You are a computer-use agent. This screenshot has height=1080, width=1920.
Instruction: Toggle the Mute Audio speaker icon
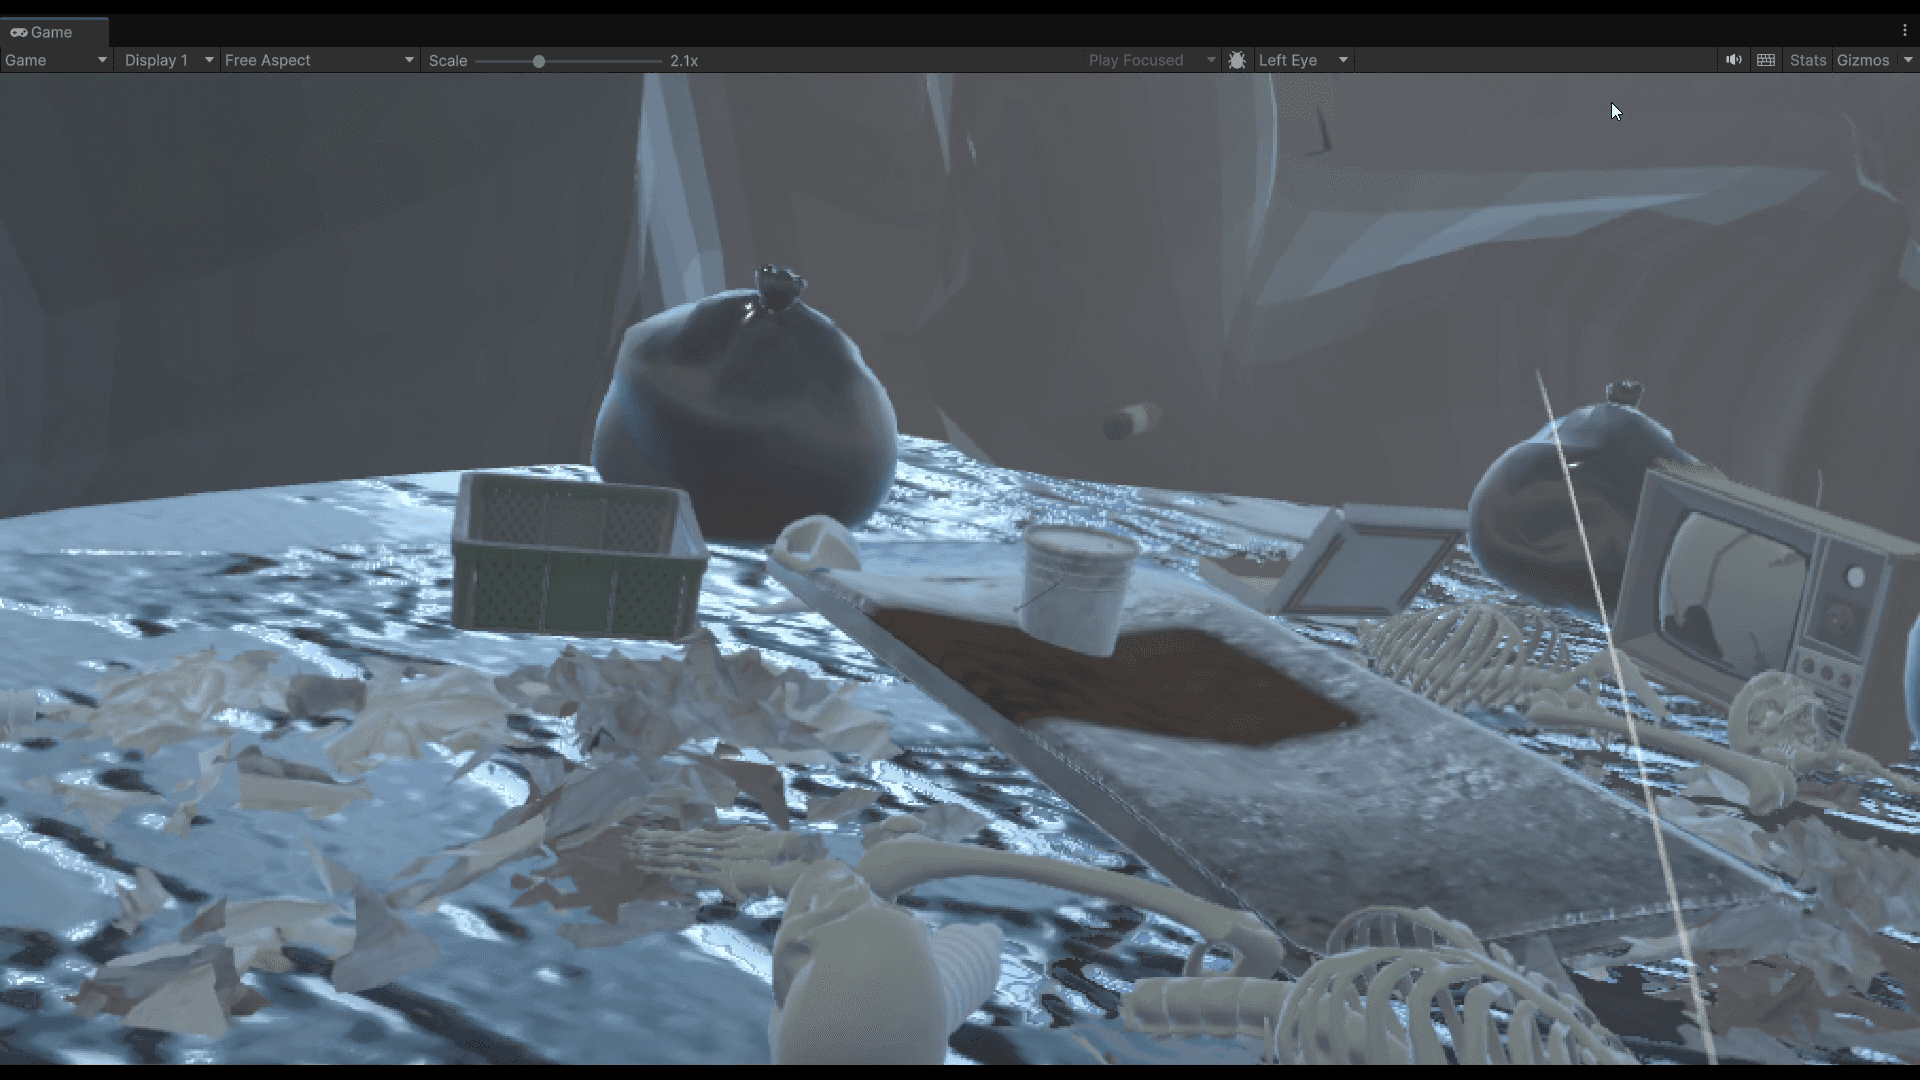(x=1733, y=60)
